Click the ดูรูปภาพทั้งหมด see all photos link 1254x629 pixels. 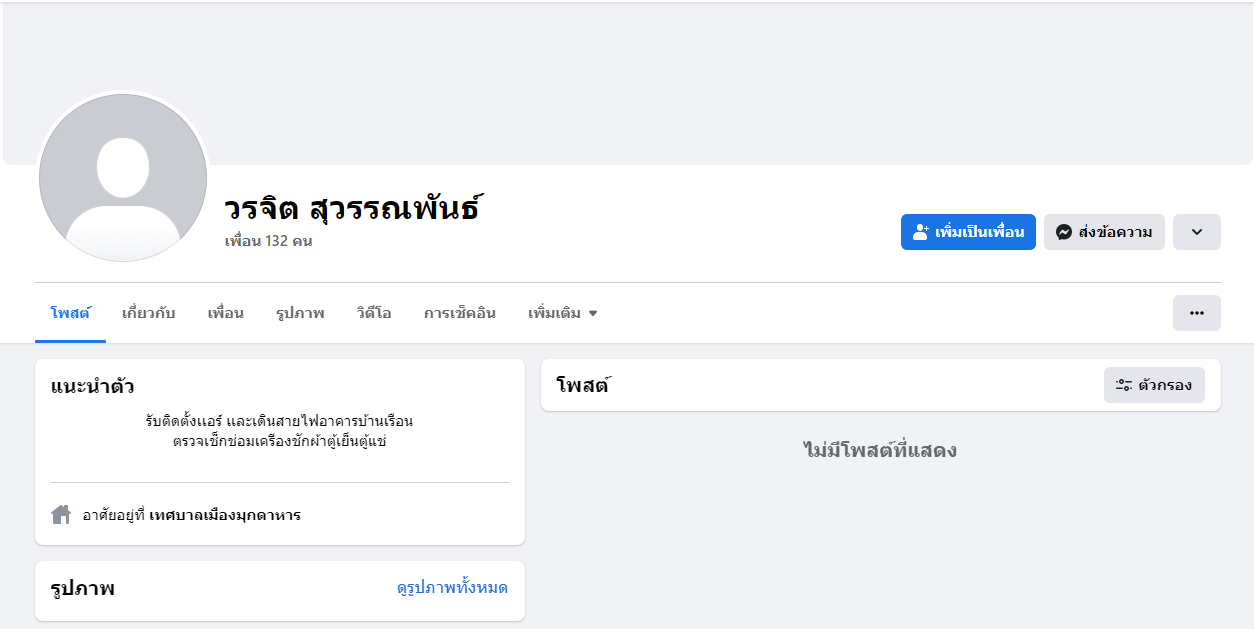(x=452, y=588)
